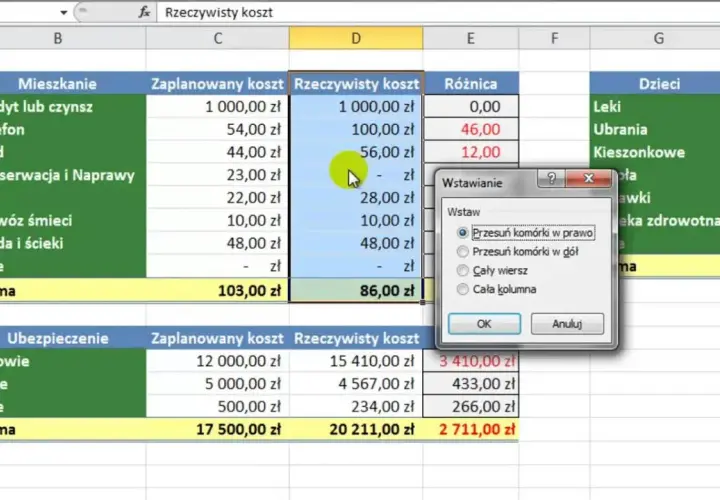Select cell with 100,00 zł
This screenshot has height=500, width=720.
[356, 129]
